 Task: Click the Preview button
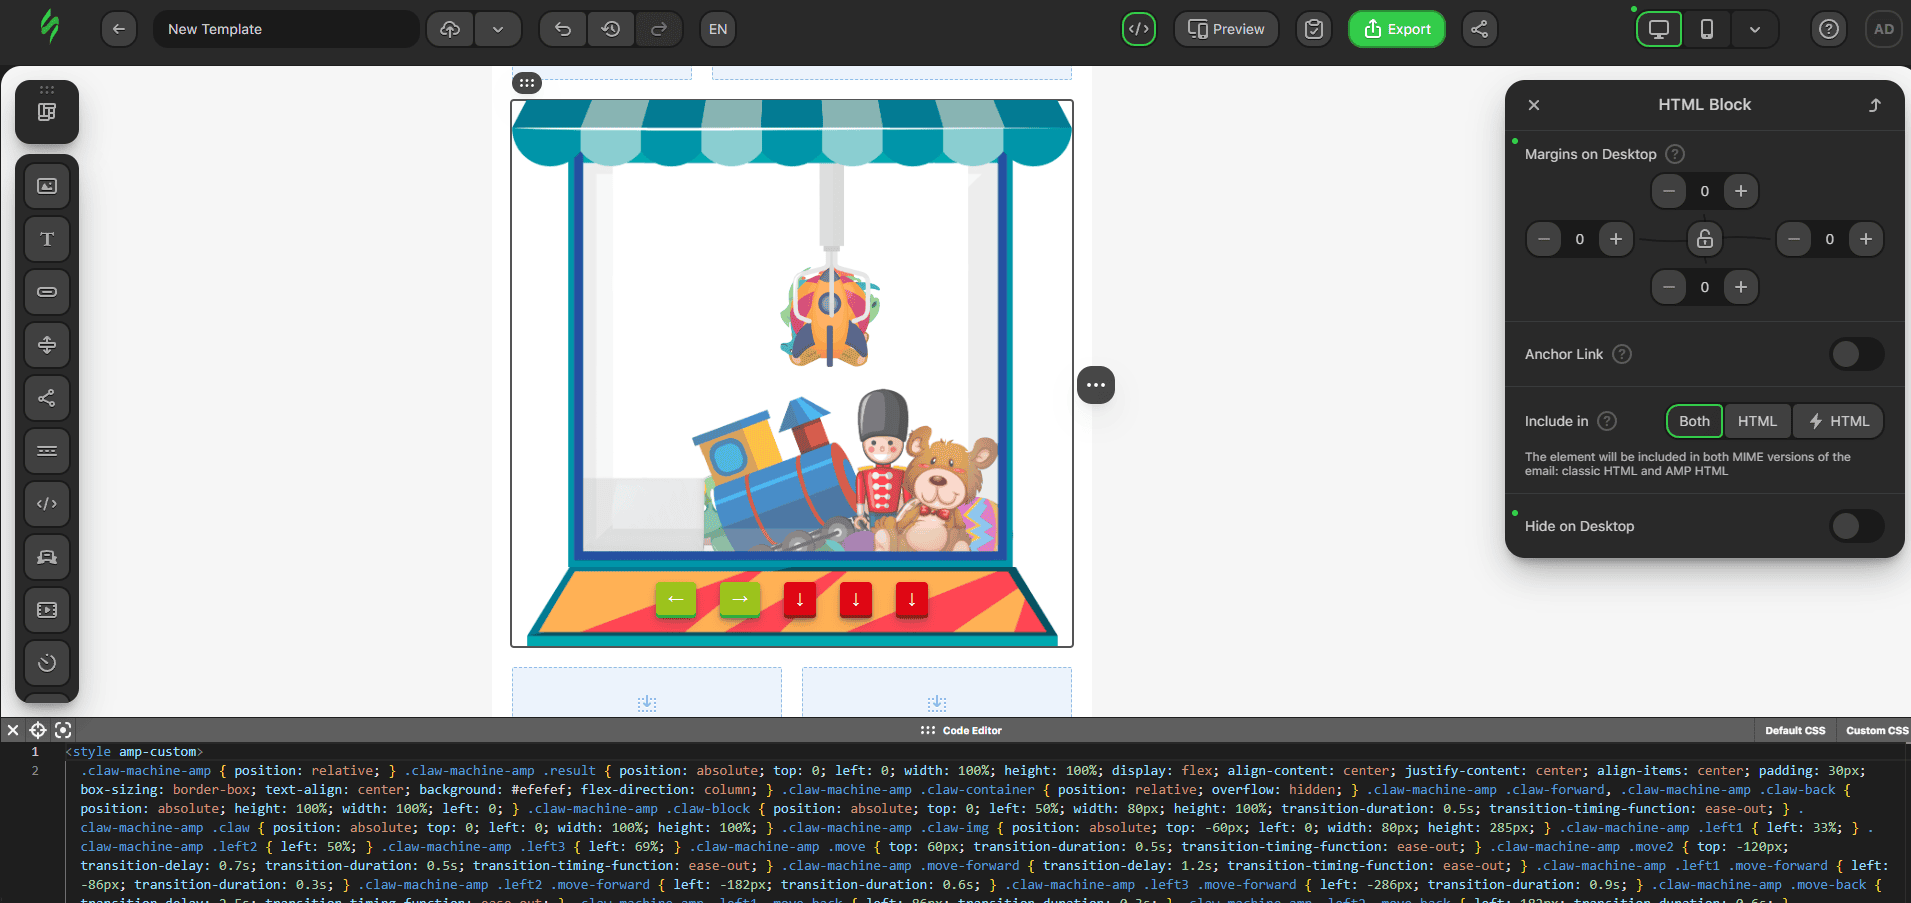click(x=1226, y=29)
